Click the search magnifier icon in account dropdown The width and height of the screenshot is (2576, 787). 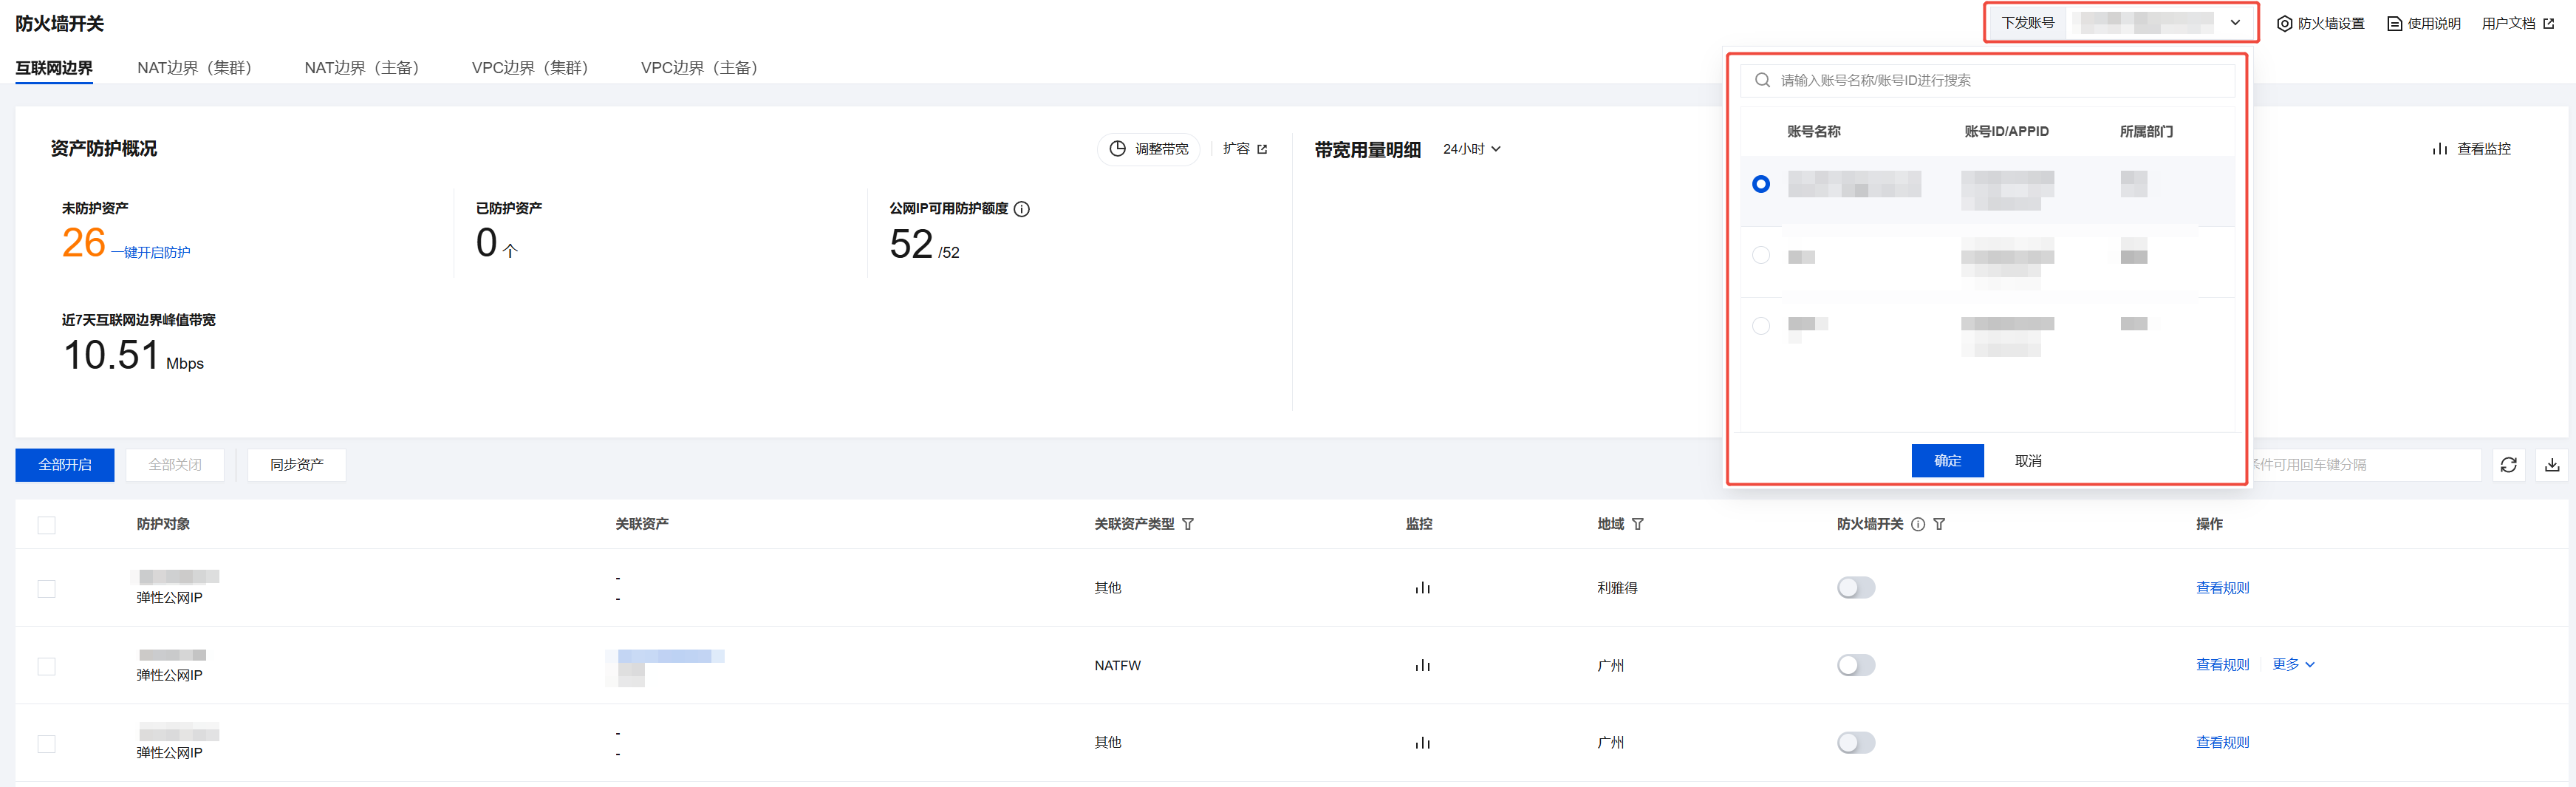pyautogui.click(x=1762, y=80)
